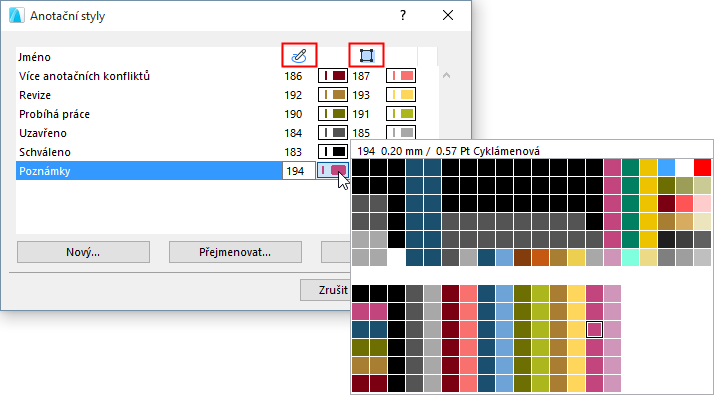The height and width of the screenshot is (395, 714).
Task: Click pen value text 186
Action: coord(293,76)
